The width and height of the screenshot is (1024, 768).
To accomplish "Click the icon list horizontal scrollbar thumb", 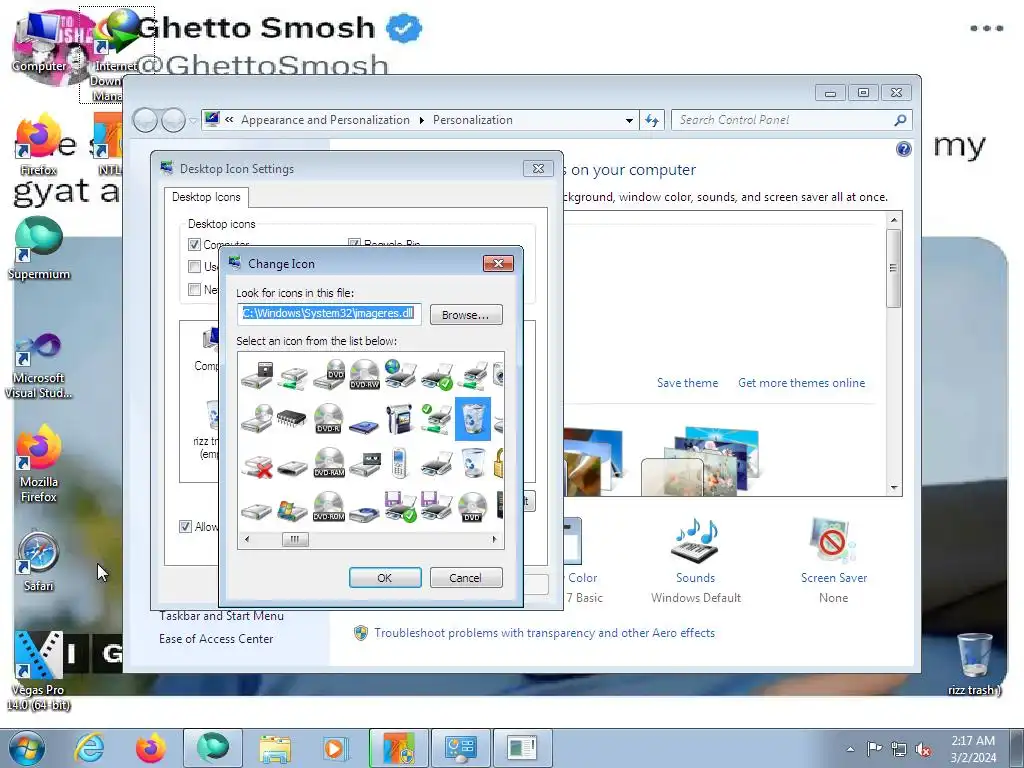I will point(295,539).
